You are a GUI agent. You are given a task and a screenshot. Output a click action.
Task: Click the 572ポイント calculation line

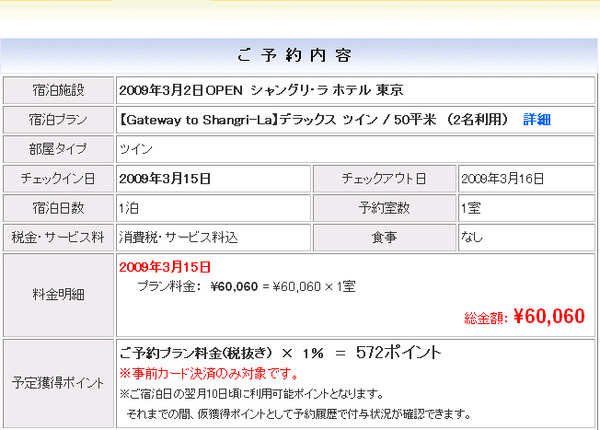click(x=280, y=353)
